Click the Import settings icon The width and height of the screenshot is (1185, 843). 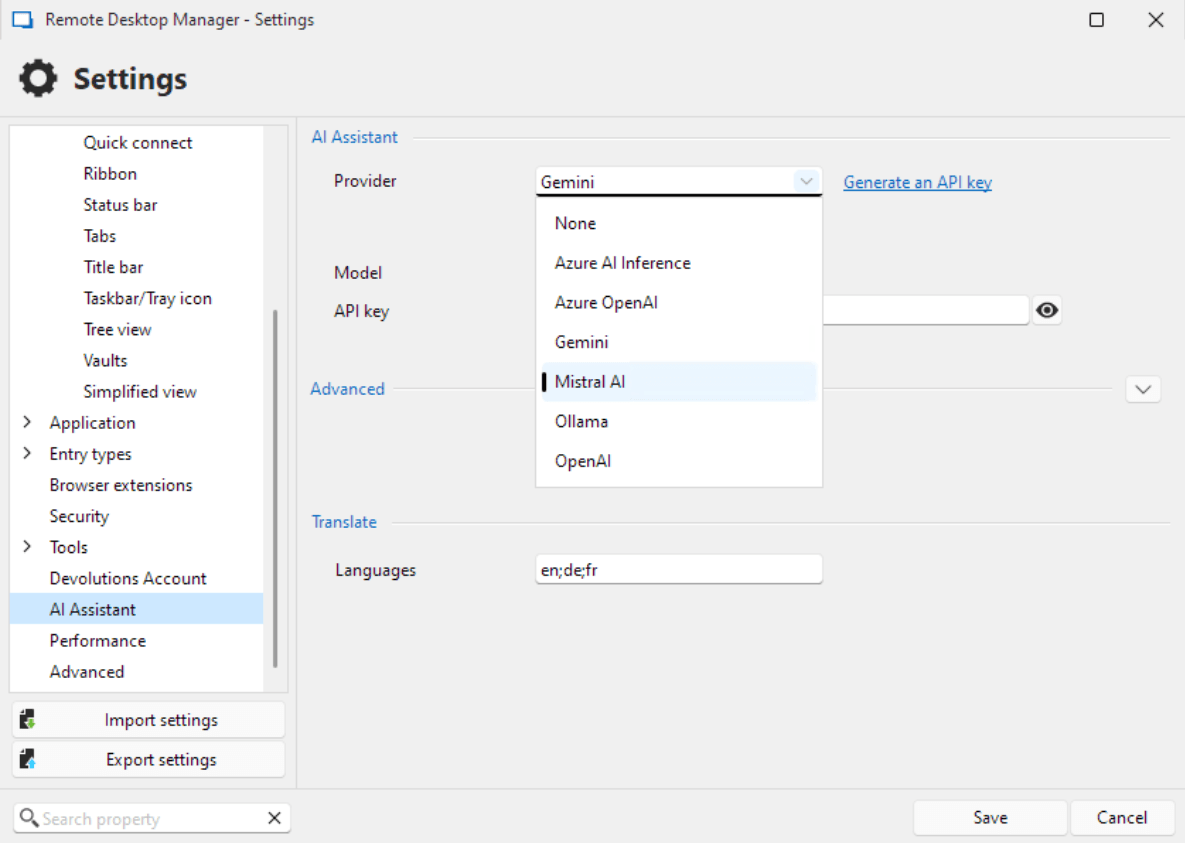pyautogui.click(x=28, y=720)
